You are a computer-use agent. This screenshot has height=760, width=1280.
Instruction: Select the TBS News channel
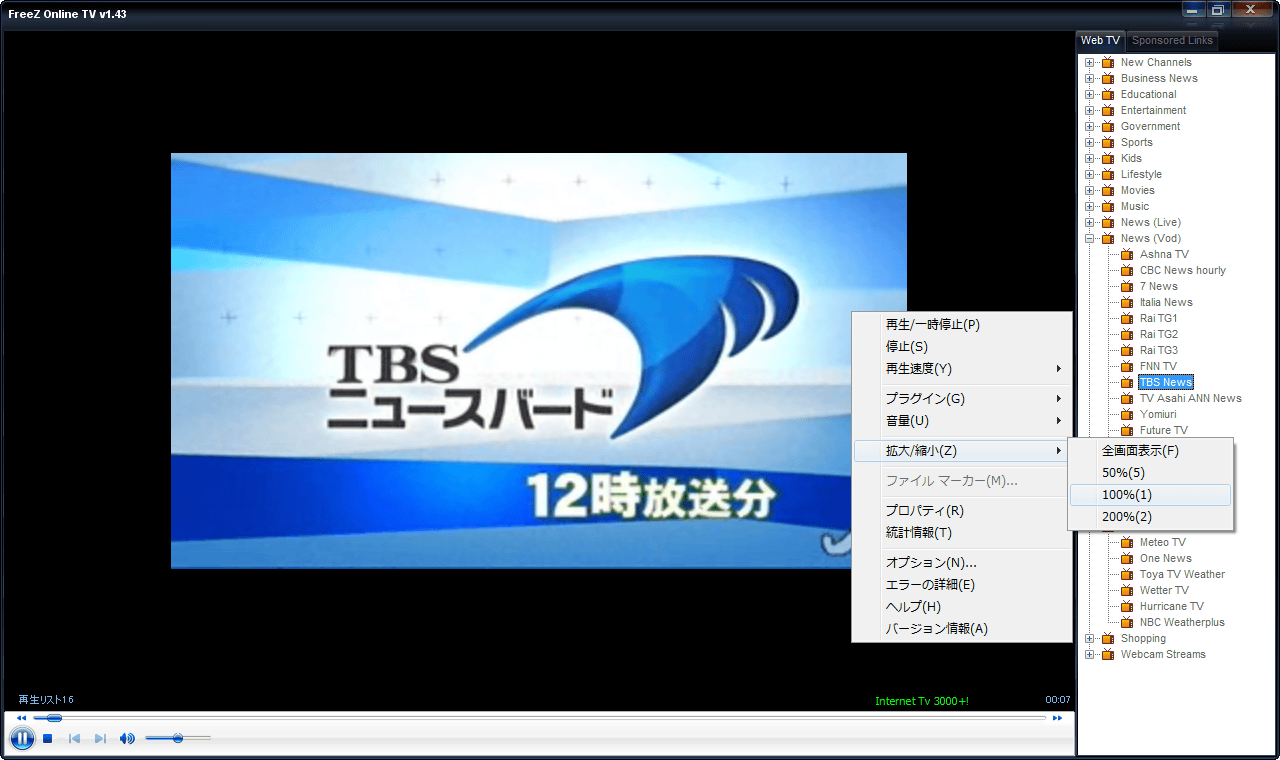click(x=1166, y=382)
